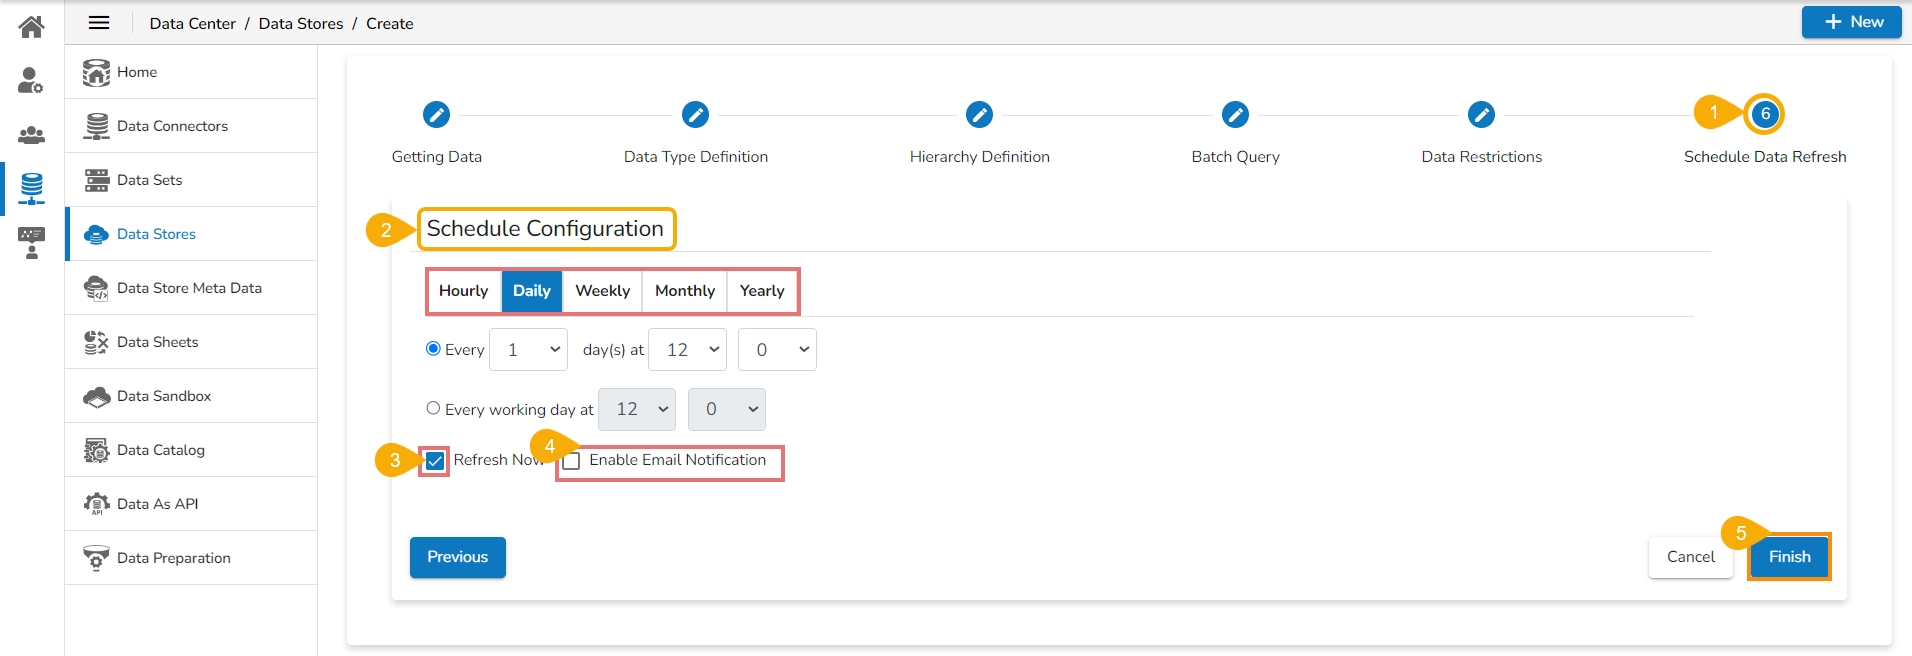1912x656 pixels.
Task: Click the Cancel button
Action: tap(1690, 557)
